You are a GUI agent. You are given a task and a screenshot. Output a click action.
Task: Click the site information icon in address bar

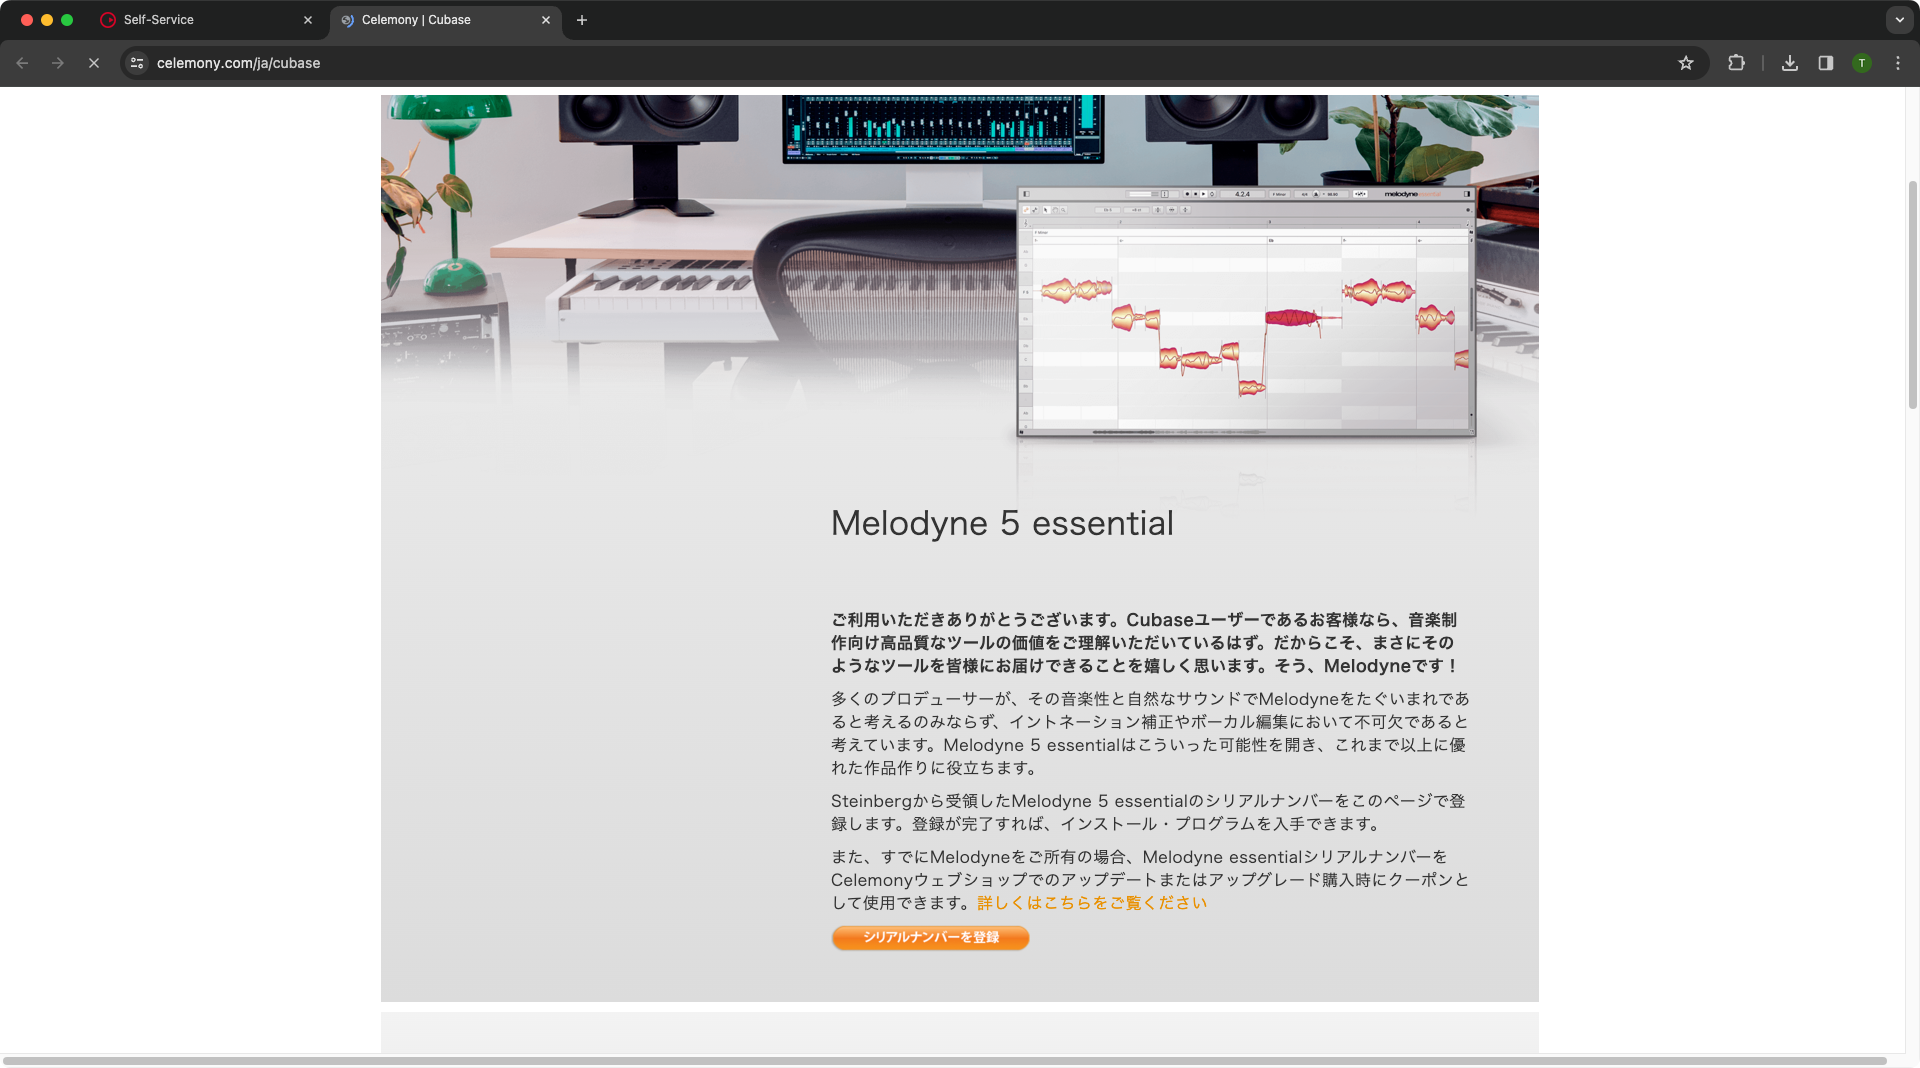(x=137, y=63)
